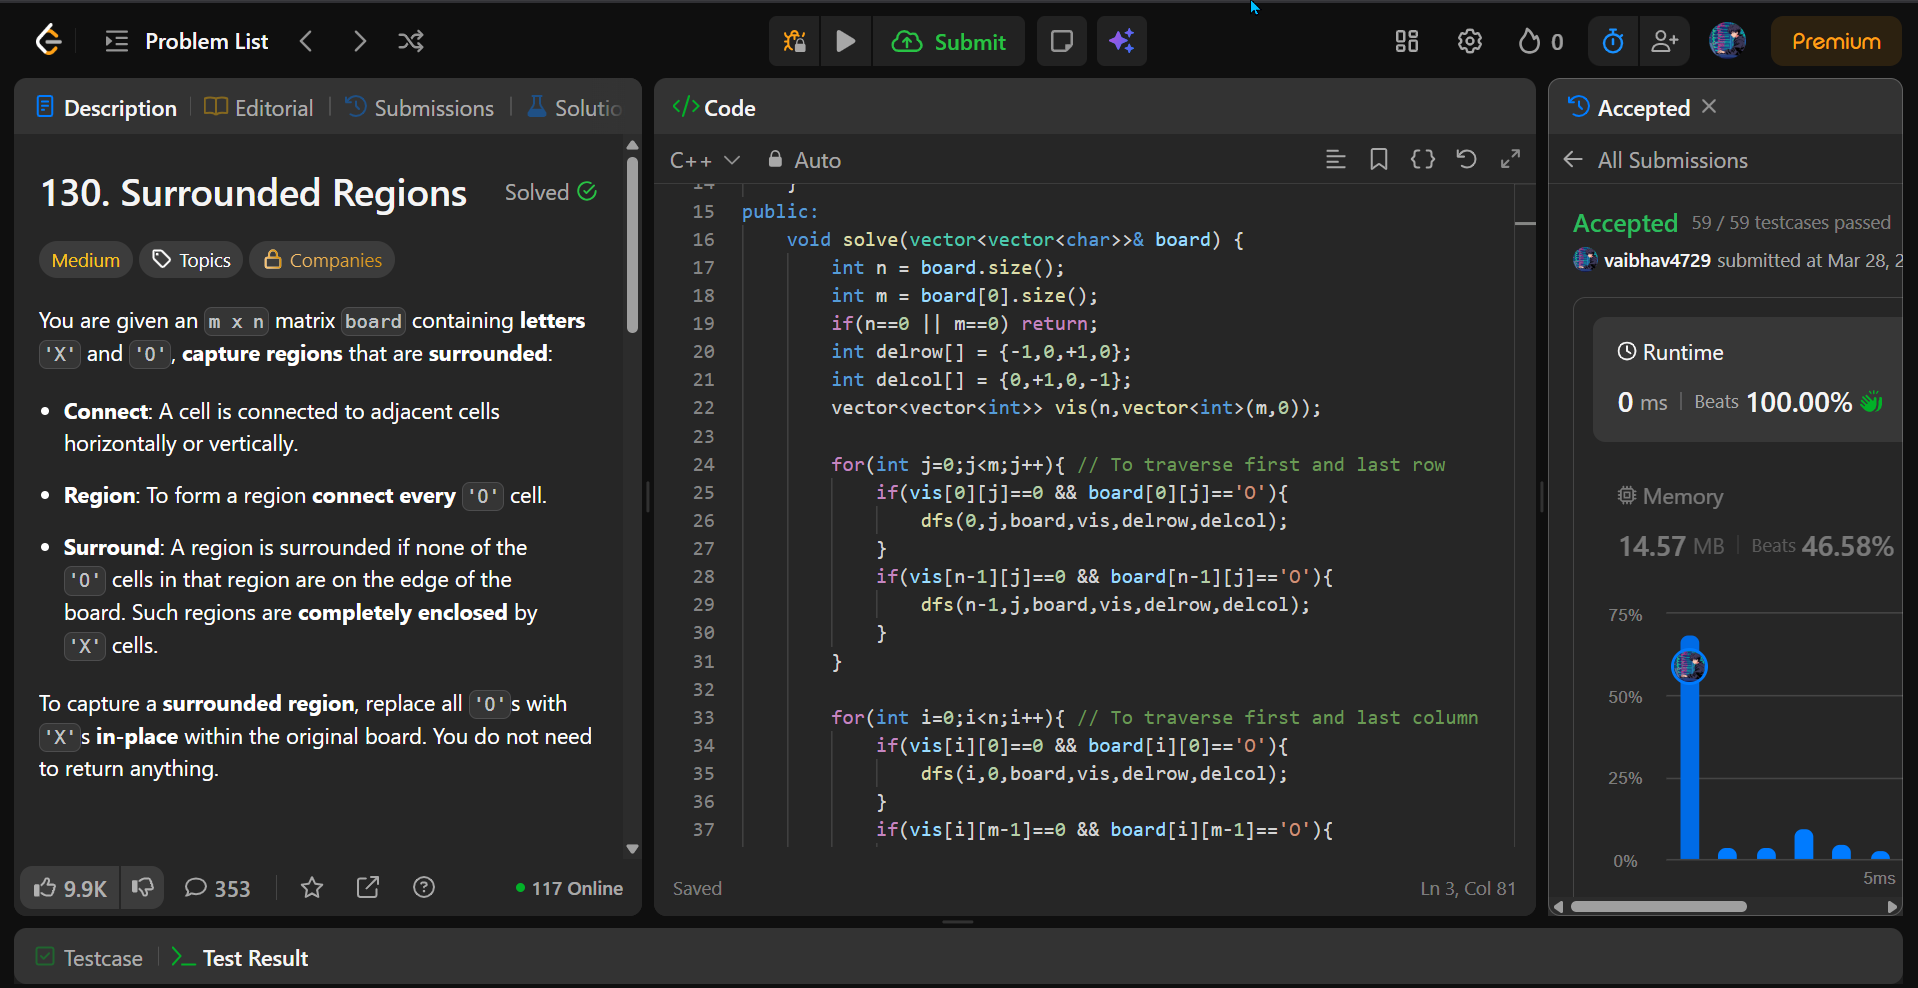
Task: Switch to the Editorial tab
Action: point(259,108)
